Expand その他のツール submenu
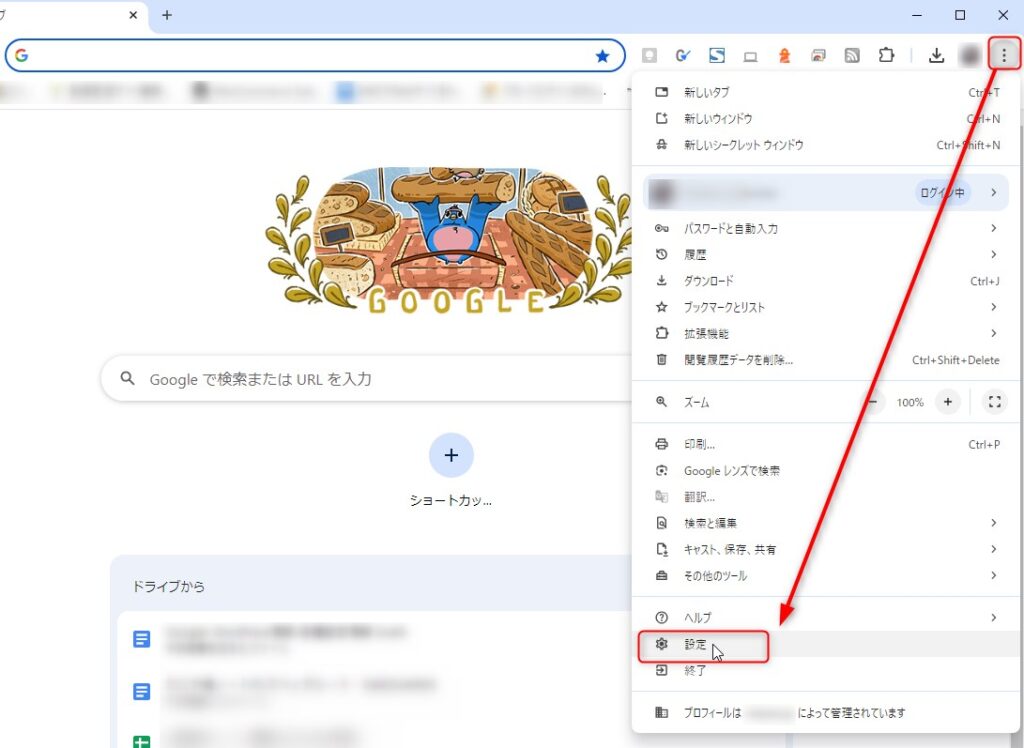This screenshot has width=1024, height=748. [x=827, y=576]
